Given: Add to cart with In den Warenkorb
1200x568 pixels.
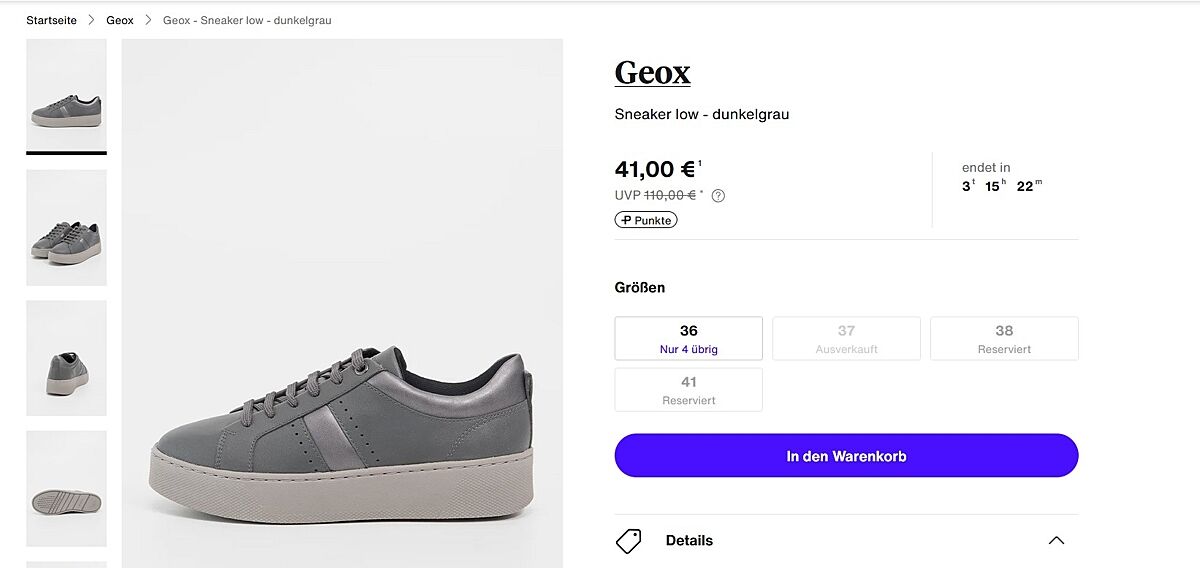Looking at the screenshot, I should pyautogui.click(x=846, y=456).
